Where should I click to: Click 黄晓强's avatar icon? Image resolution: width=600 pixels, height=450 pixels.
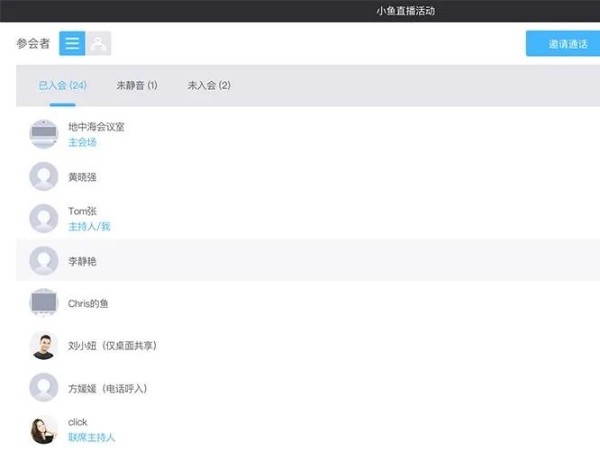coord(44,177)
